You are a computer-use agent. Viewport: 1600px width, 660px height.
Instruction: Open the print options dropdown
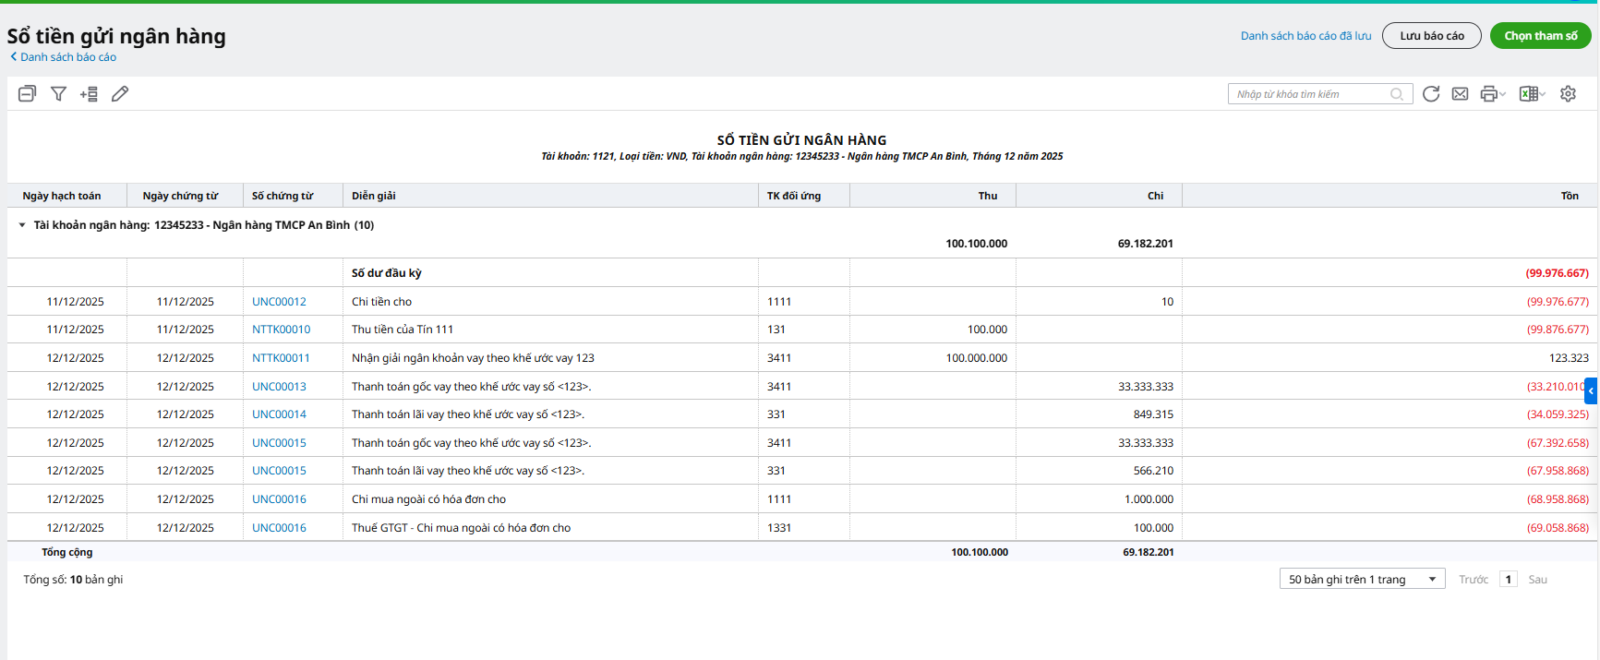[1492, 94]
